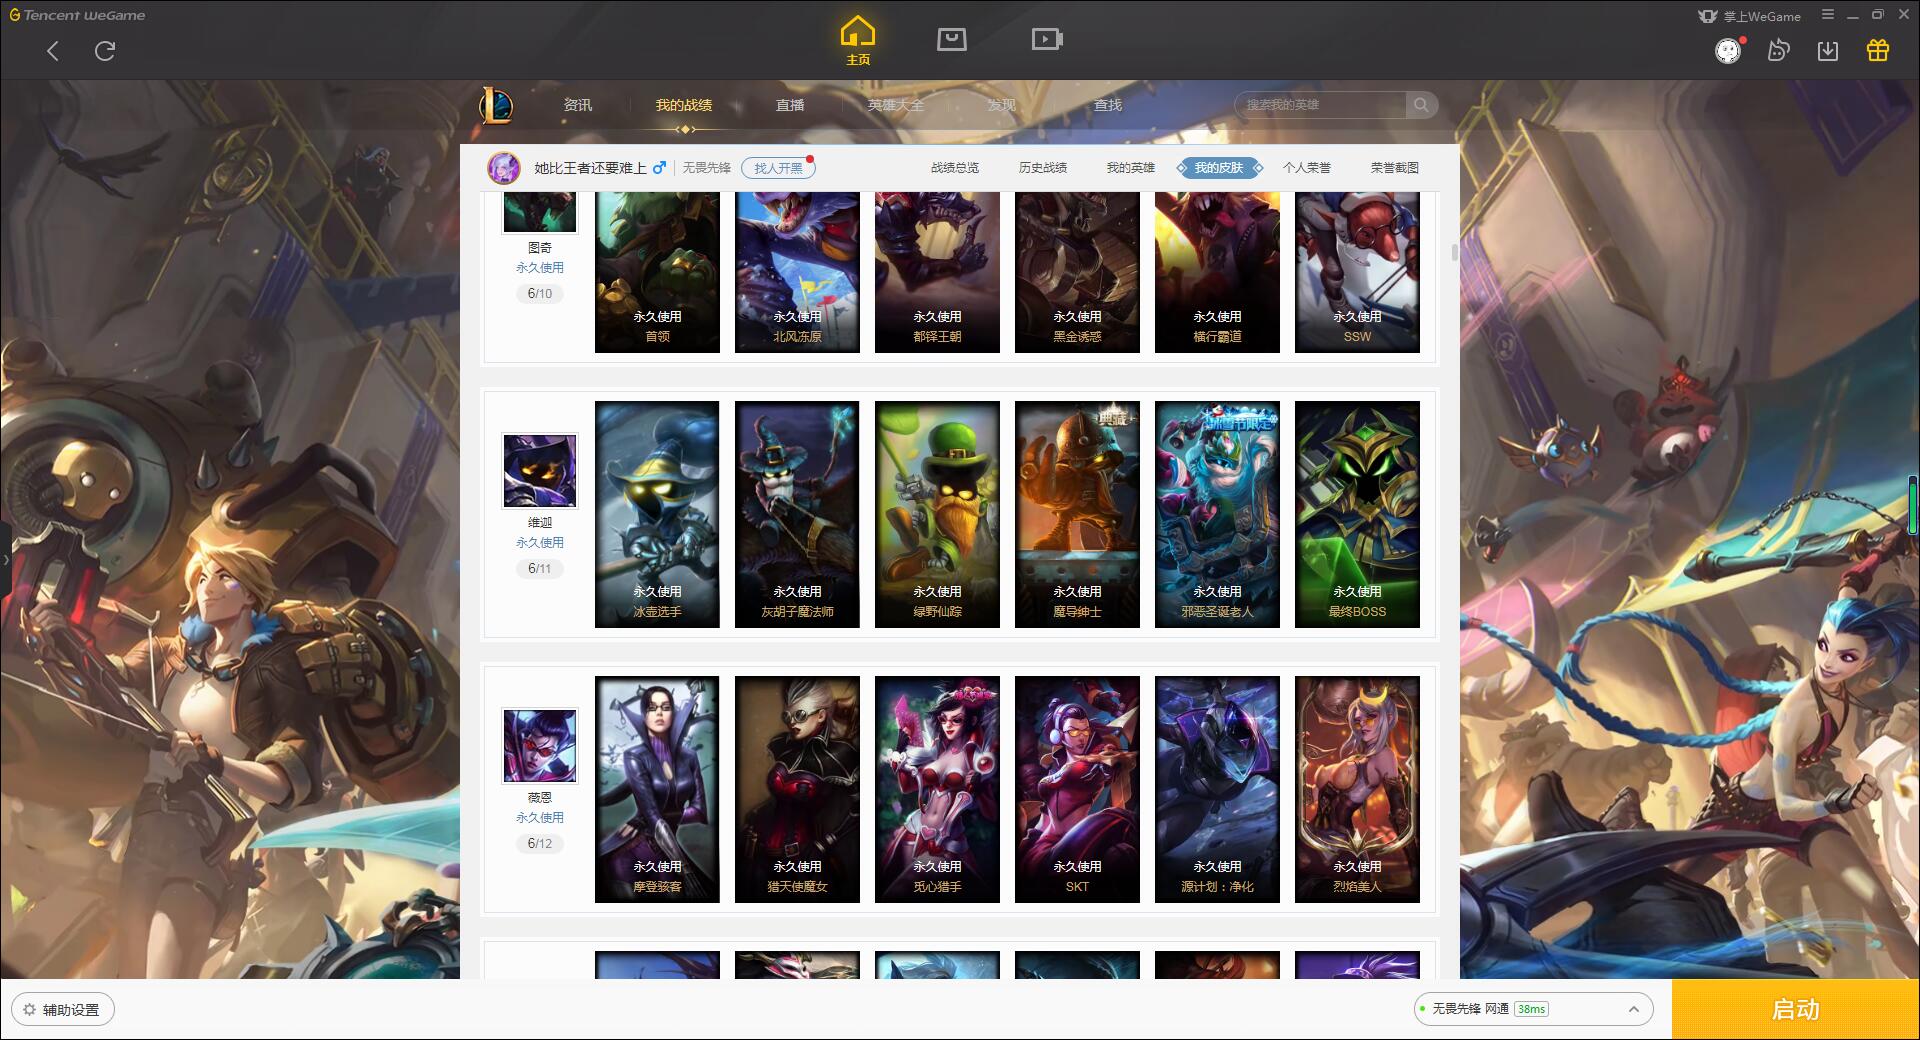The width and height of the screenshot is (1920, 1040).
Task: Click the League of Legends logo icon
Action: (x=496, y=105)
